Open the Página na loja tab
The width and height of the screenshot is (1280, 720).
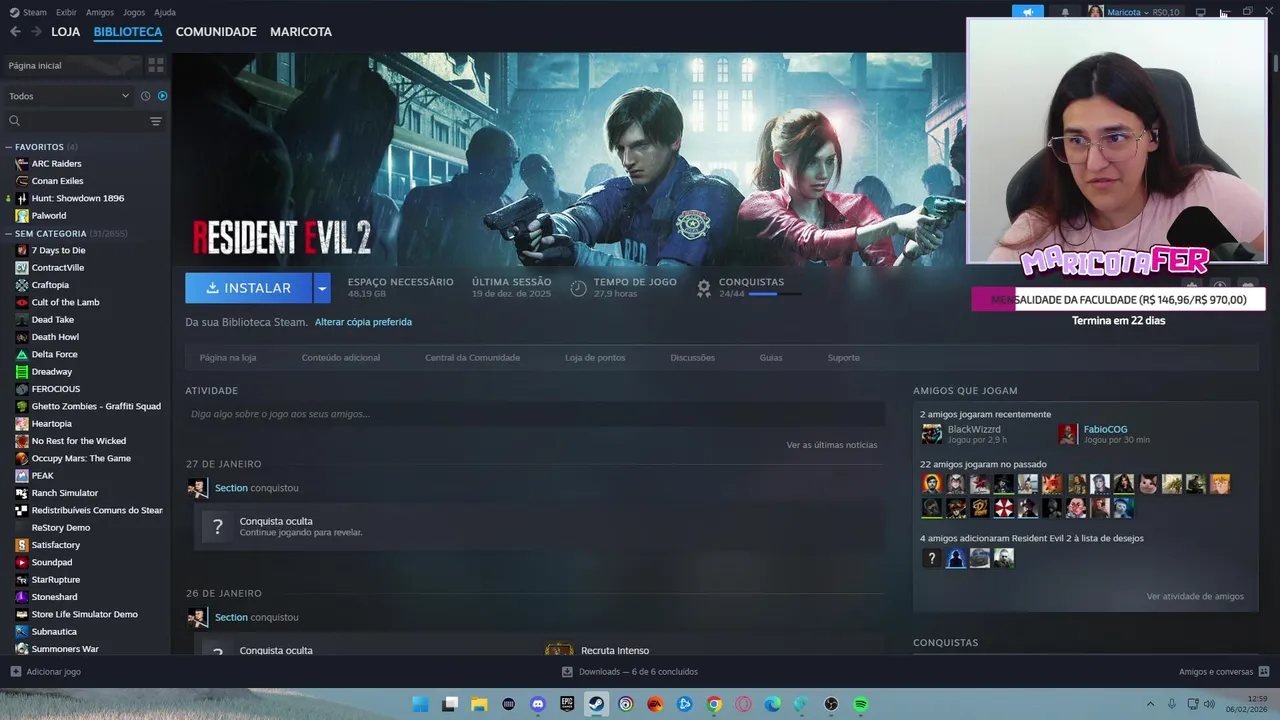(x=228, y=357)
